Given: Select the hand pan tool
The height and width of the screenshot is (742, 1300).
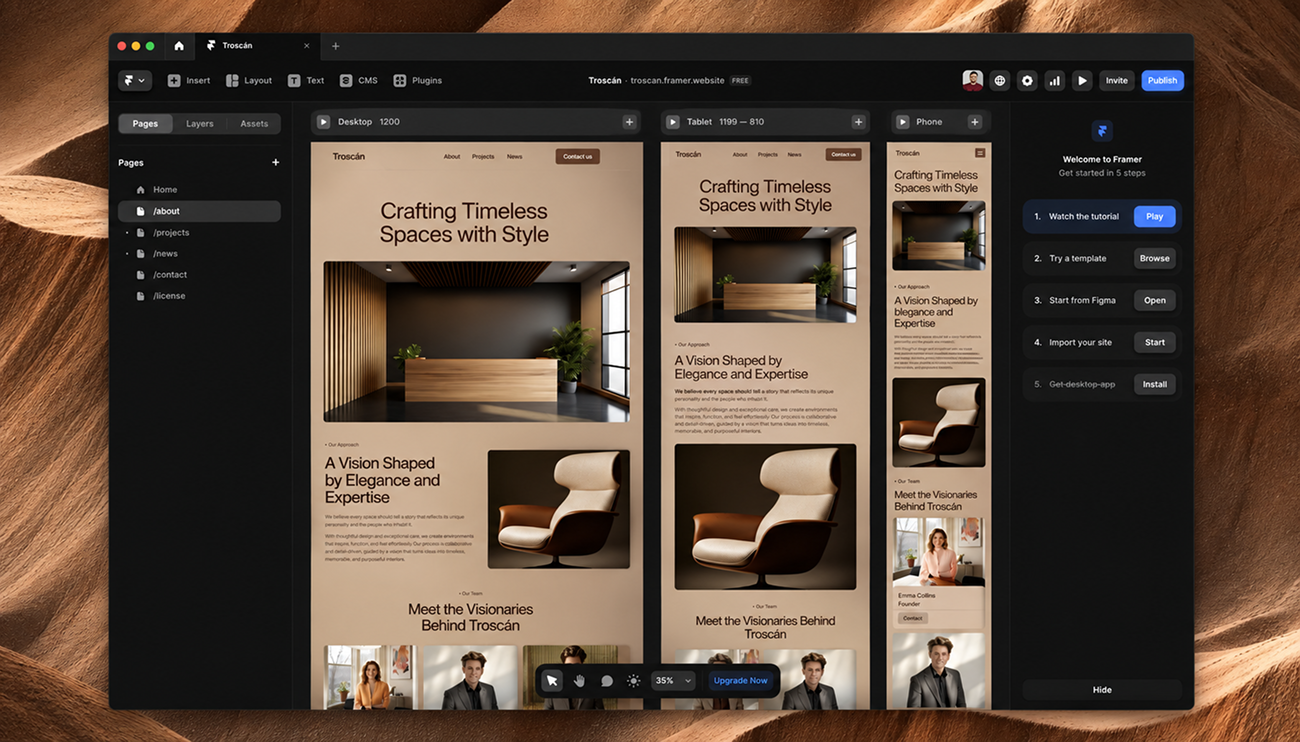Looking at the screenshot, I should tap(579, 681).
